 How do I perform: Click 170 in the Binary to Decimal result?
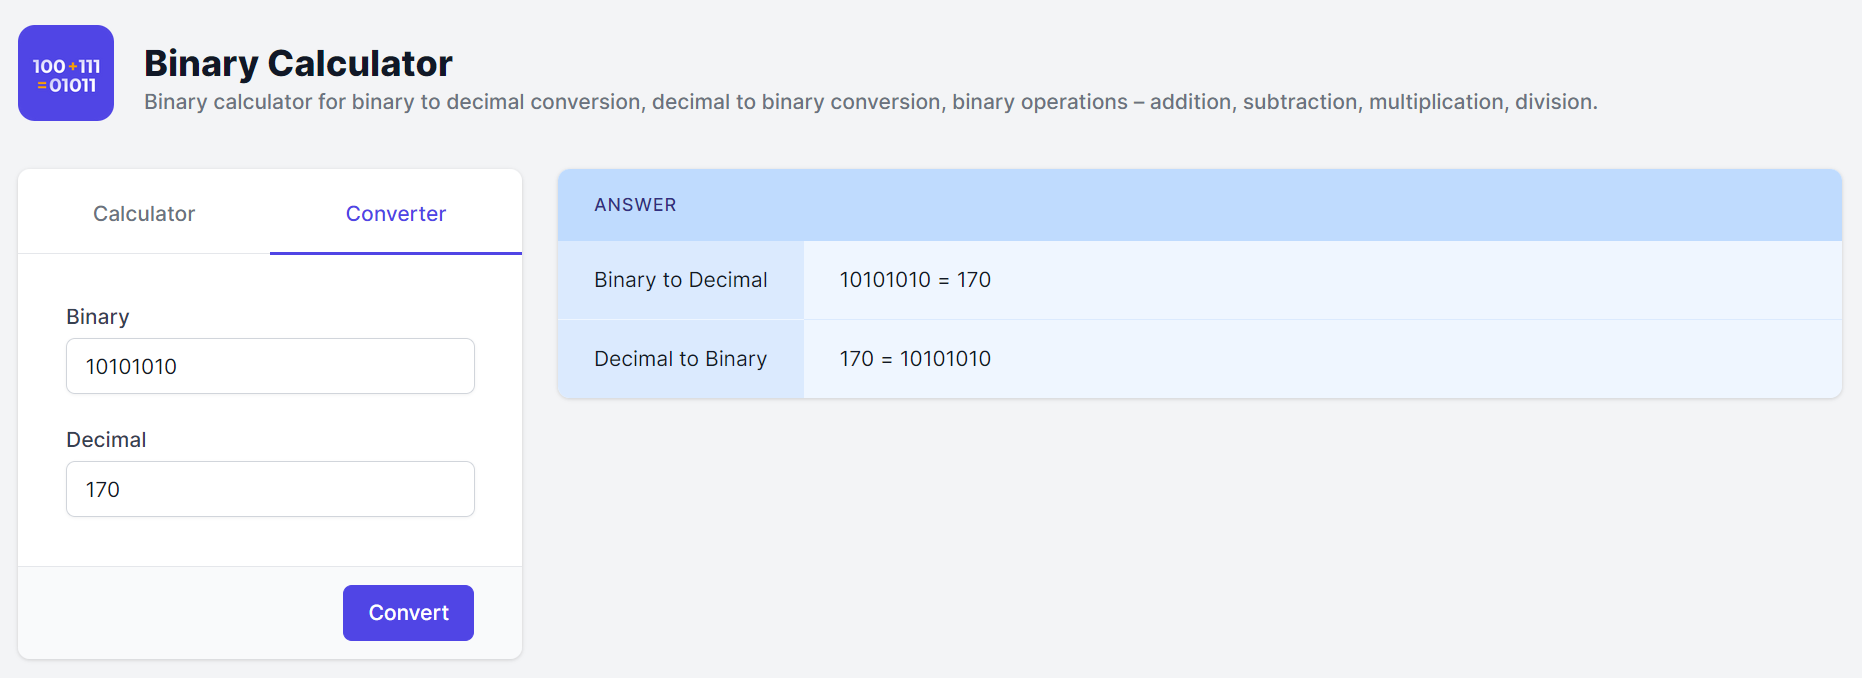click(974, 280)
